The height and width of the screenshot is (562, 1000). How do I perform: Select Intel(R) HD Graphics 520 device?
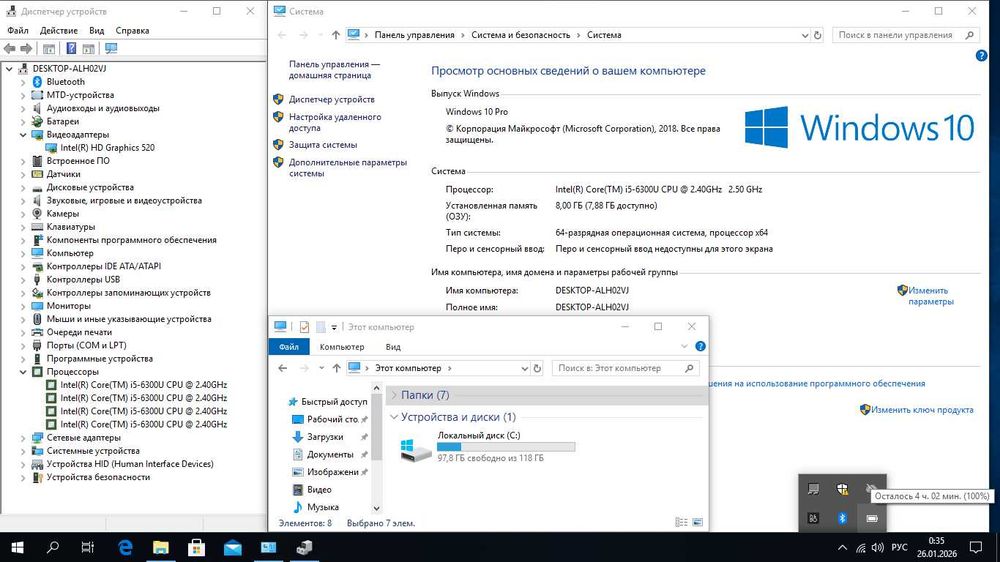pyautogui.click(x=107, y=147)
